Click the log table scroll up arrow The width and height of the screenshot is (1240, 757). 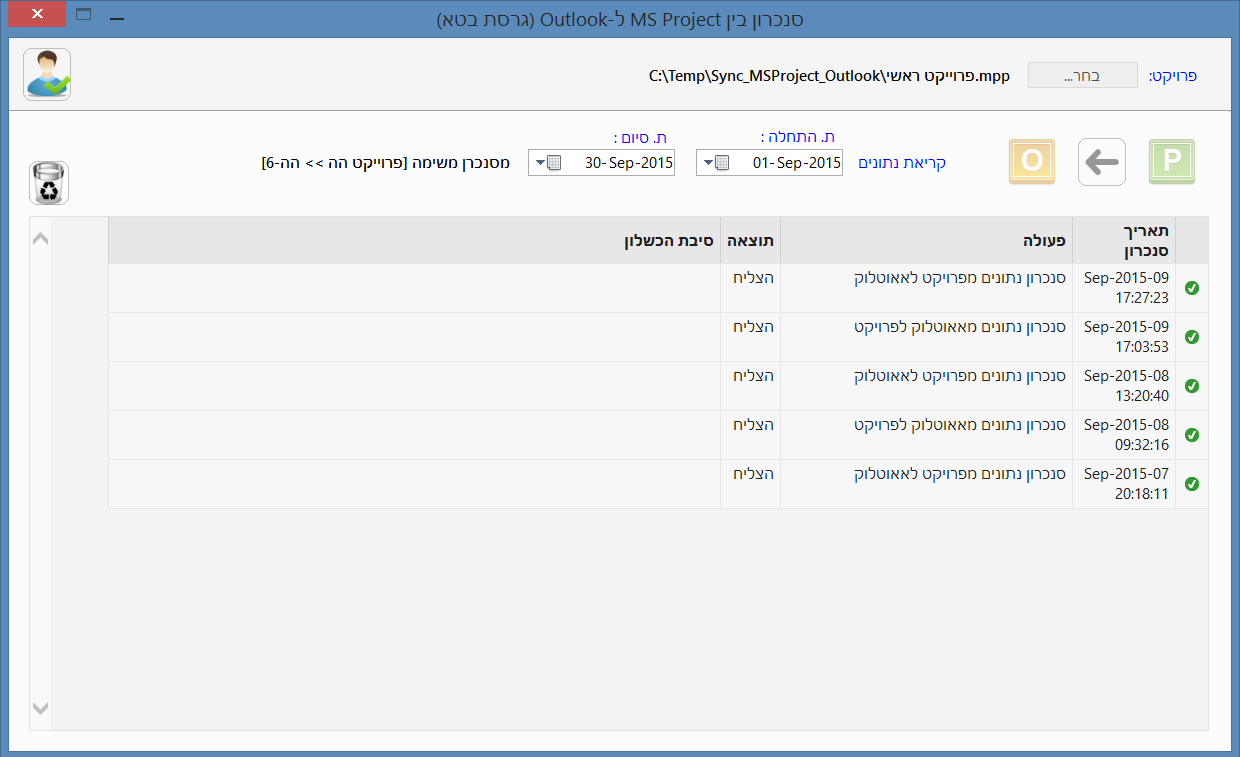[x=41, y=239]
